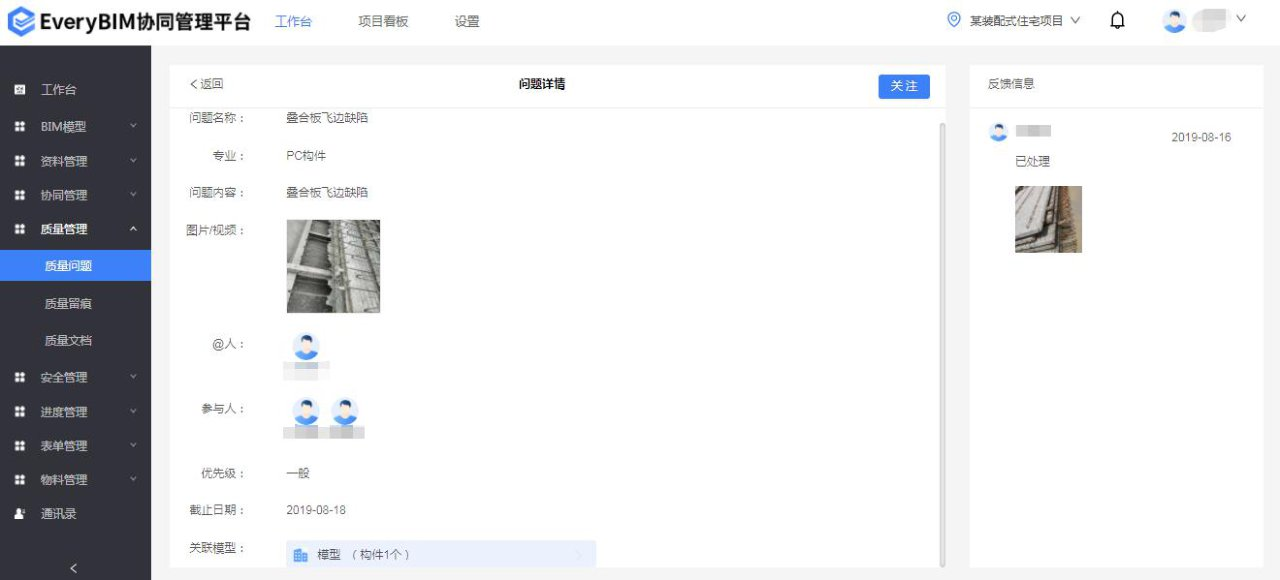Click the 资料管理 sidebar icon

19,161
